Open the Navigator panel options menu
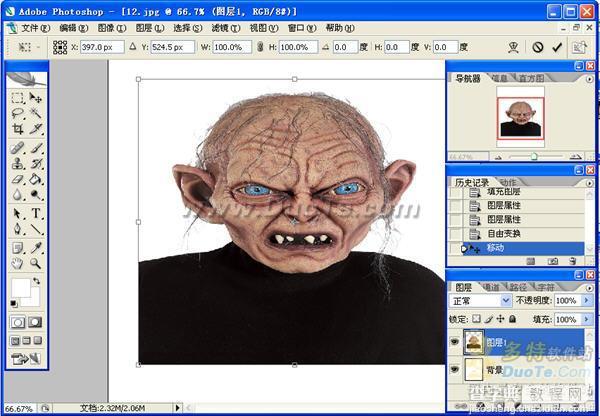This screenshot has height=416, width=600. click(x=590, y=79)
